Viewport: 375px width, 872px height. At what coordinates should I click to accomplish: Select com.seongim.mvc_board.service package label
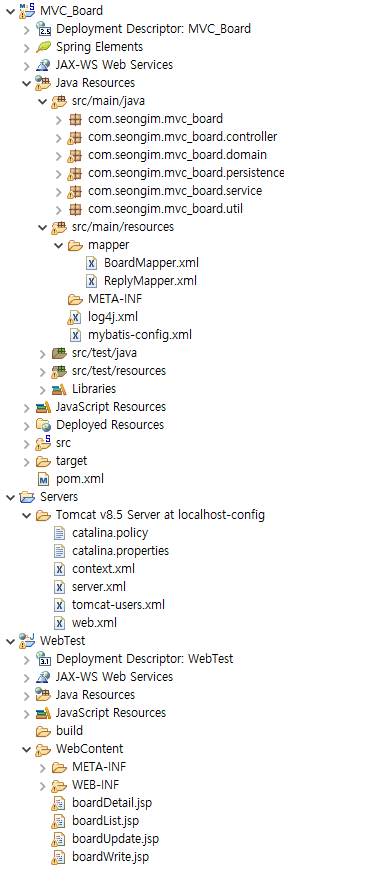coord(175,191)
